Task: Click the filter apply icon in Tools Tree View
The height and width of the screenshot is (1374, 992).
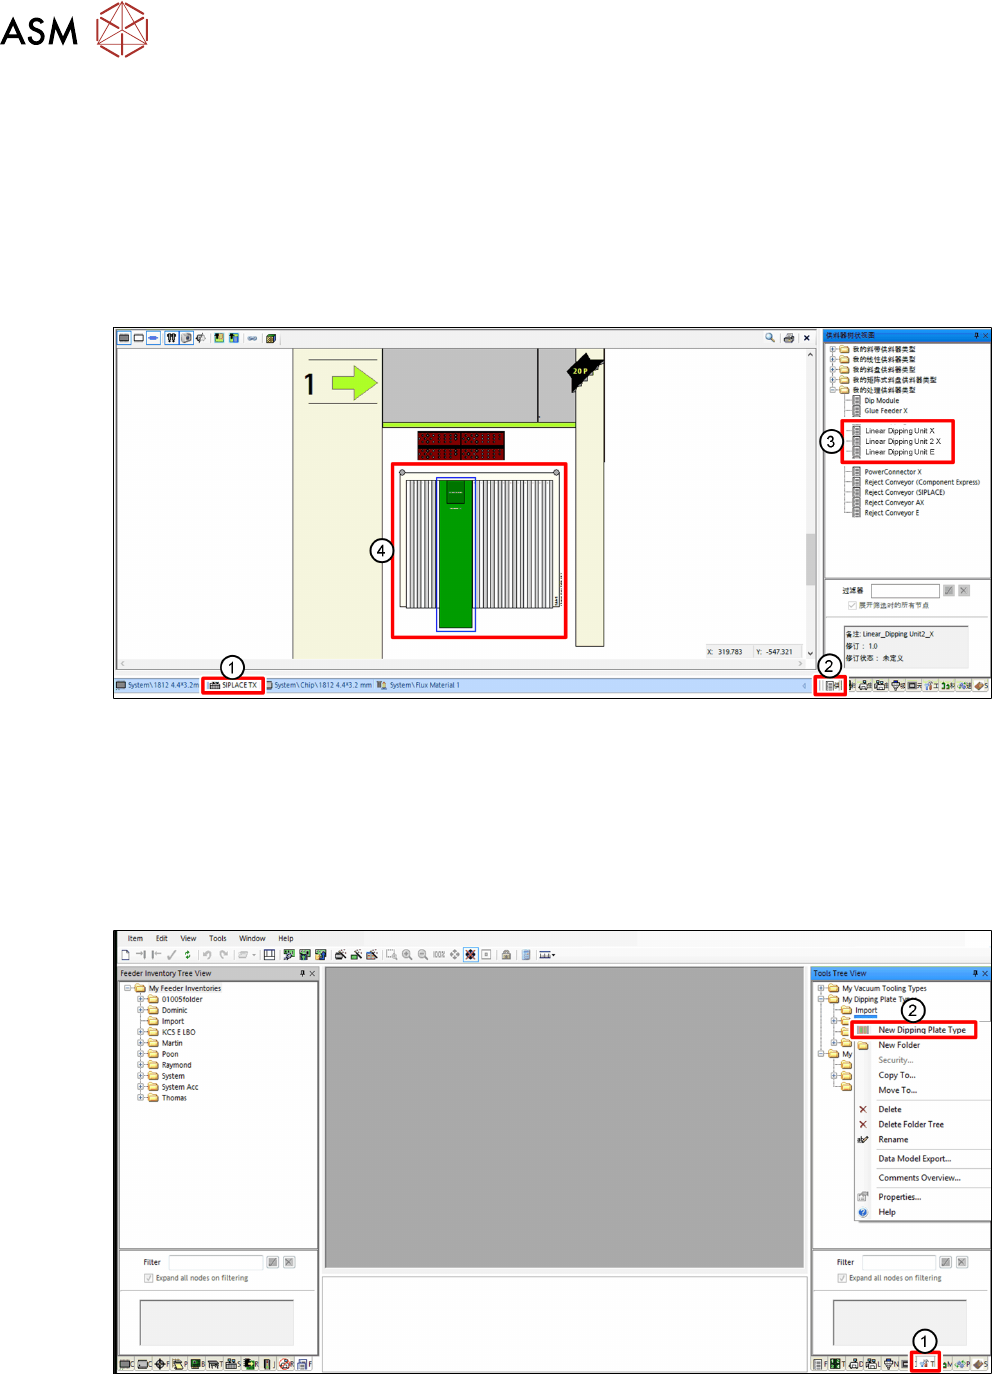Action: [x=946, y=1262]
